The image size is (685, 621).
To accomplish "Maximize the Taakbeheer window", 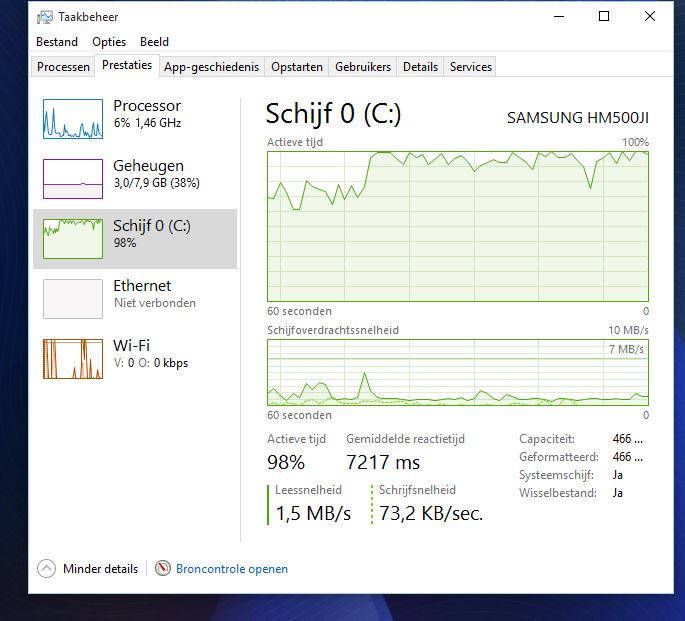I will pos(604,17).
